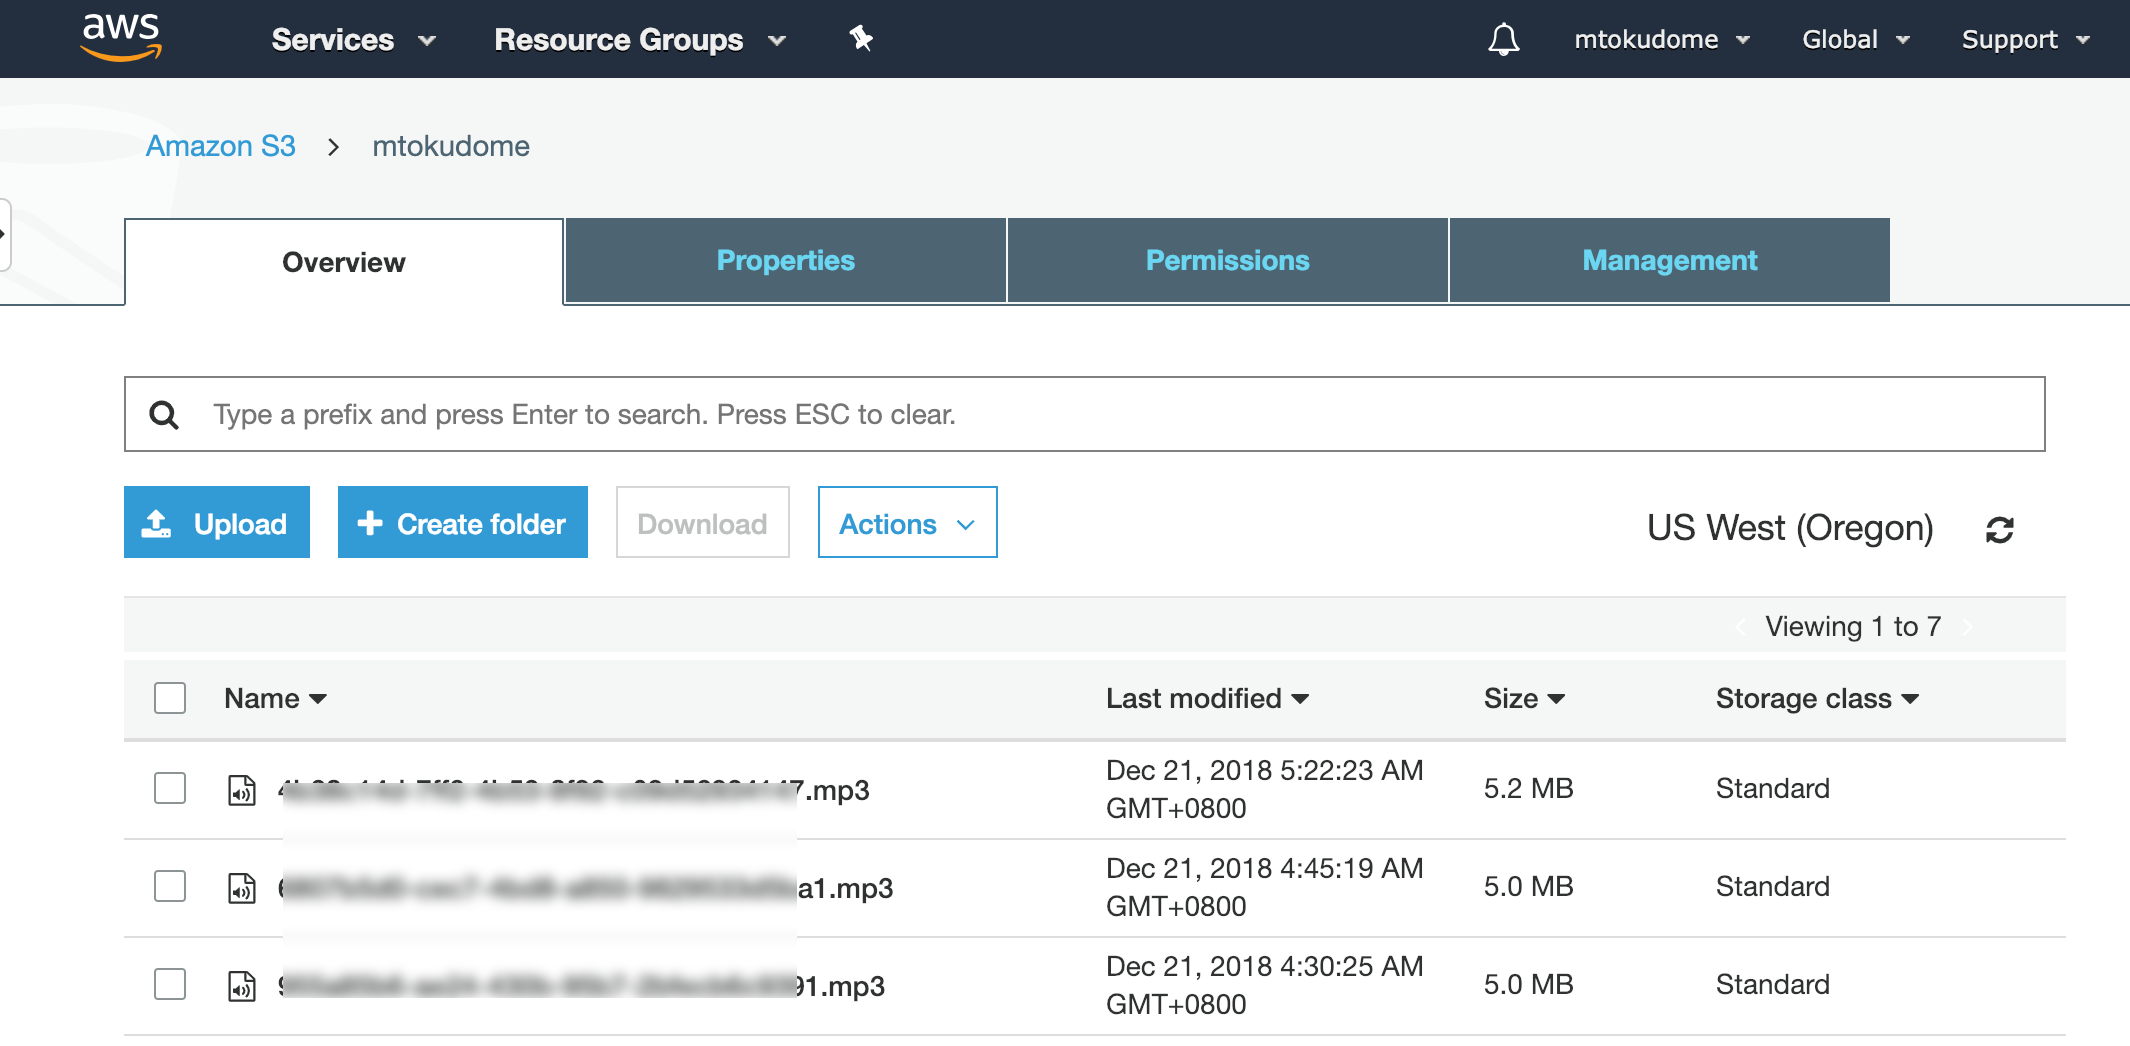Open the Resource Groups dropdown
Image resolution: width=2130 pixels, height=1046 pixels.
point(640,40)
